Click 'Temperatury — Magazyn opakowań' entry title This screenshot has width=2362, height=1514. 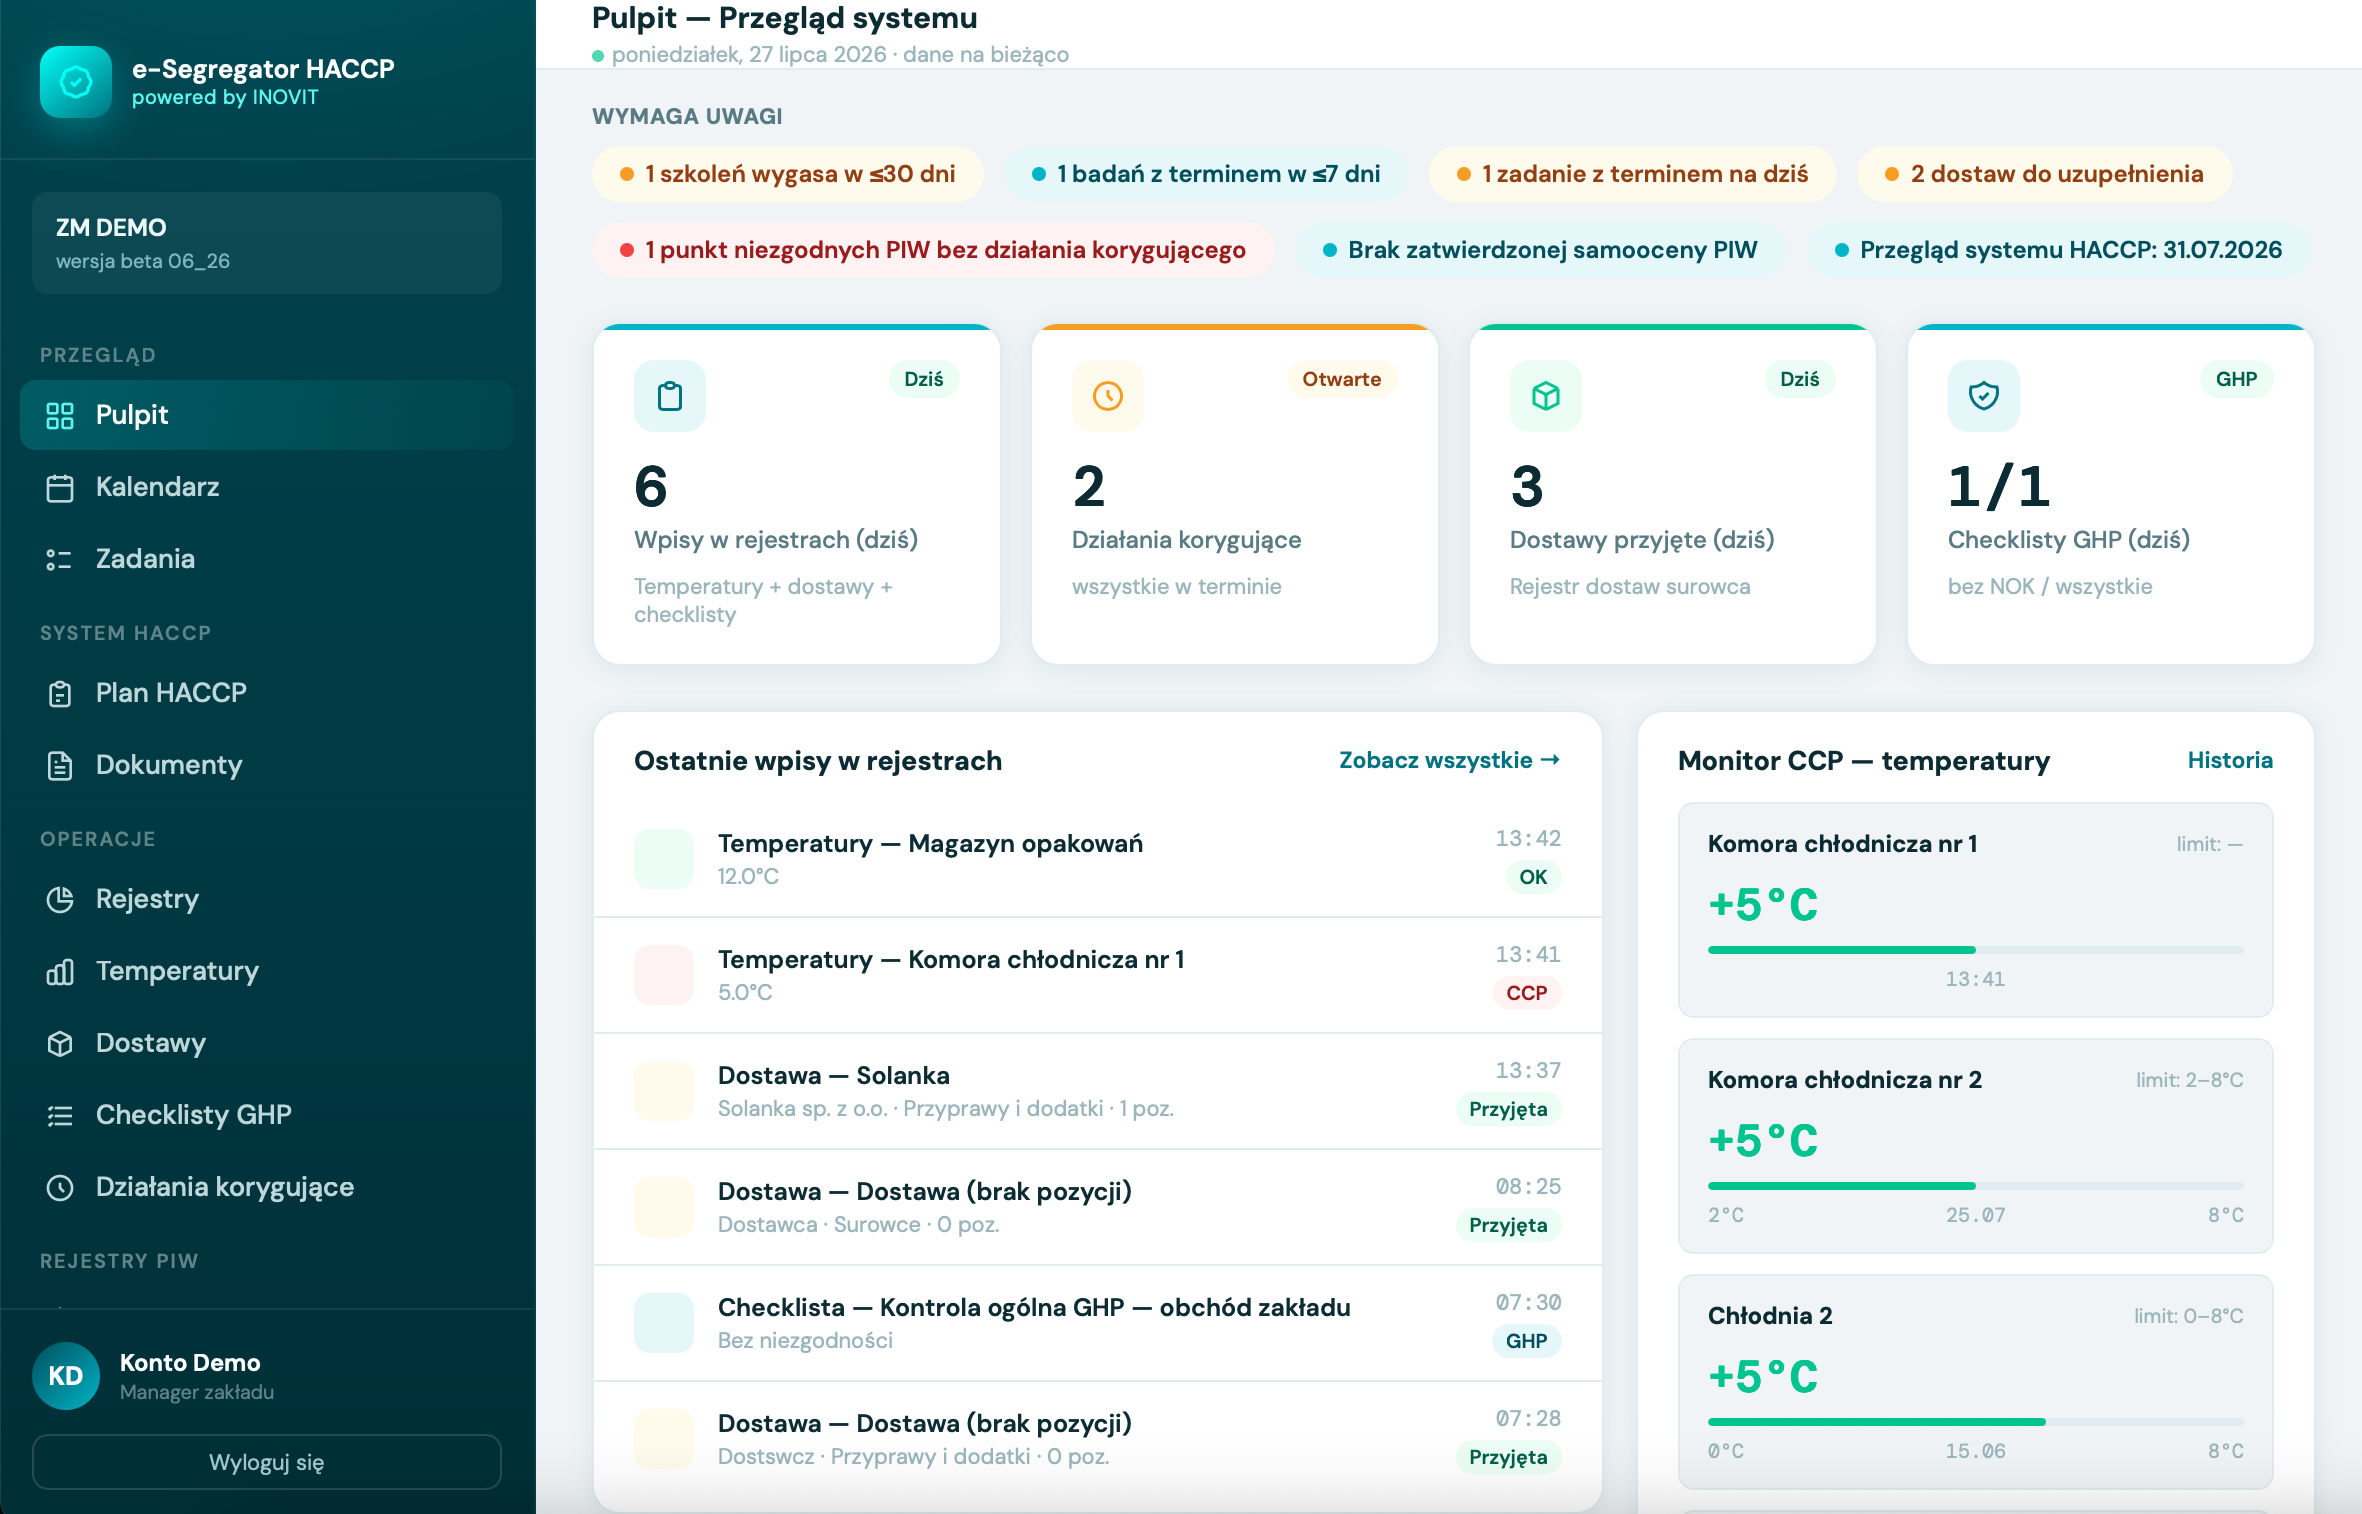[930, 843]
